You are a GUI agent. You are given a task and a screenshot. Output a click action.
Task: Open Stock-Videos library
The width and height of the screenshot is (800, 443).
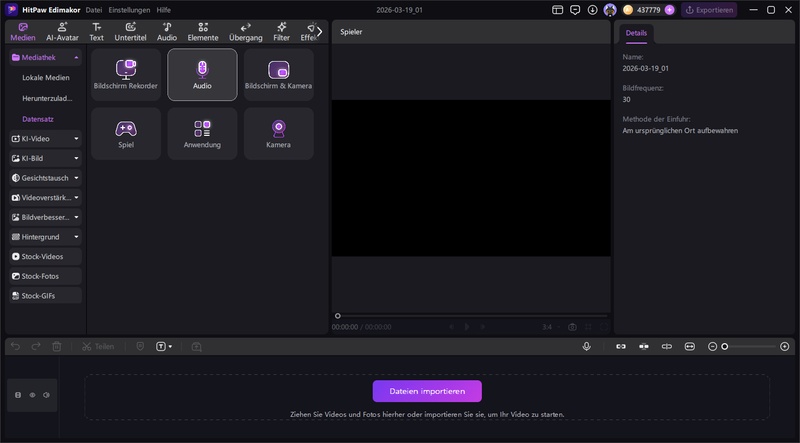(x=45, y=256)
